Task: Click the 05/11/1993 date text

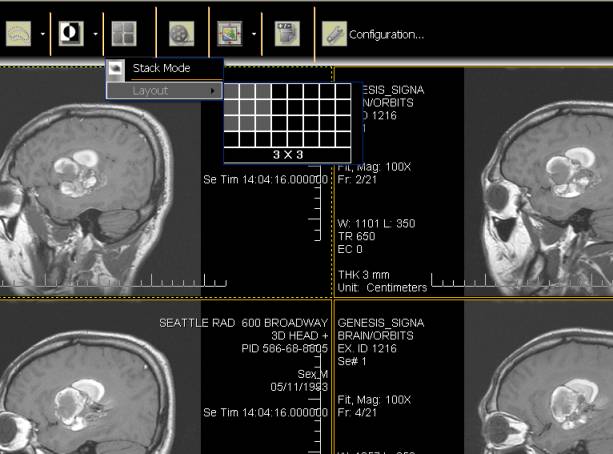Action: [x=299, y=387]
